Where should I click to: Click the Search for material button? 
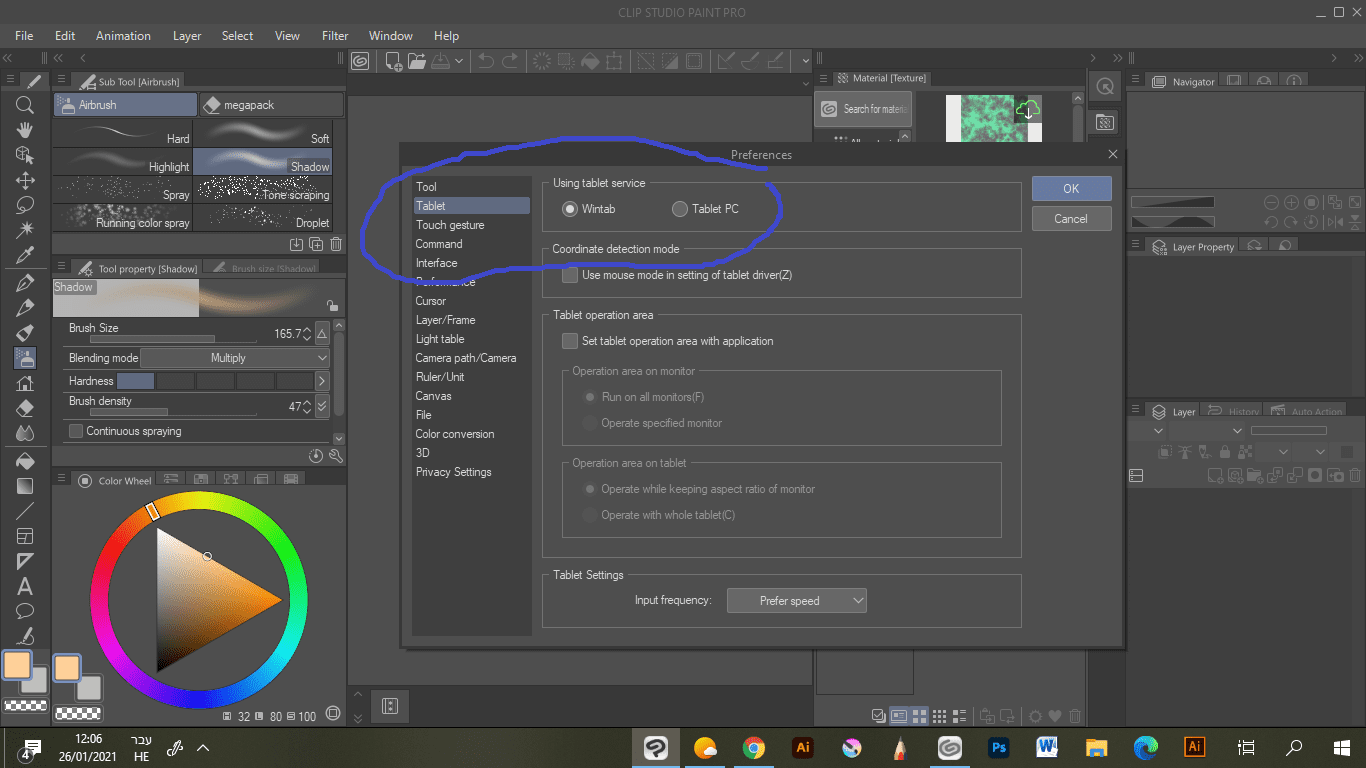pyautogui.click(x=863, y=109)
